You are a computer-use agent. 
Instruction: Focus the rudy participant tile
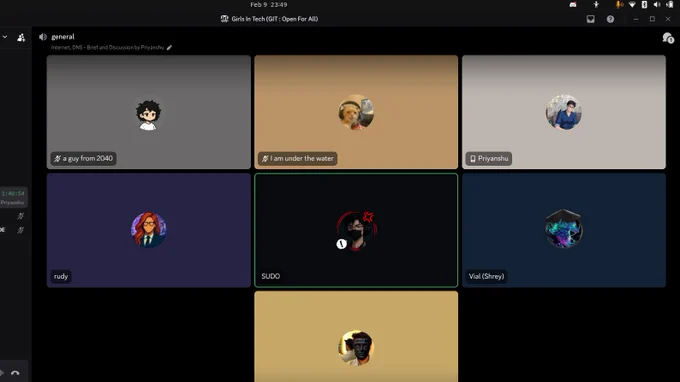149,230
